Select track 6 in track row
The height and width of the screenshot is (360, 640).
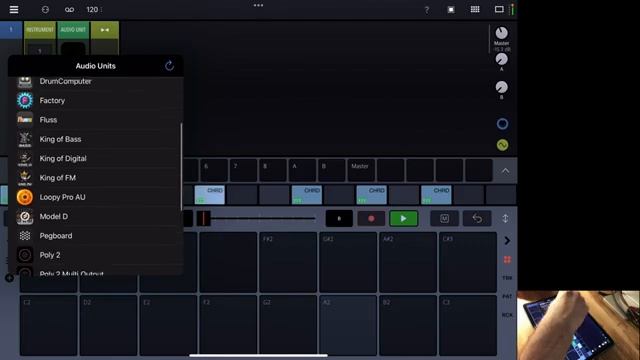point(214,170)
